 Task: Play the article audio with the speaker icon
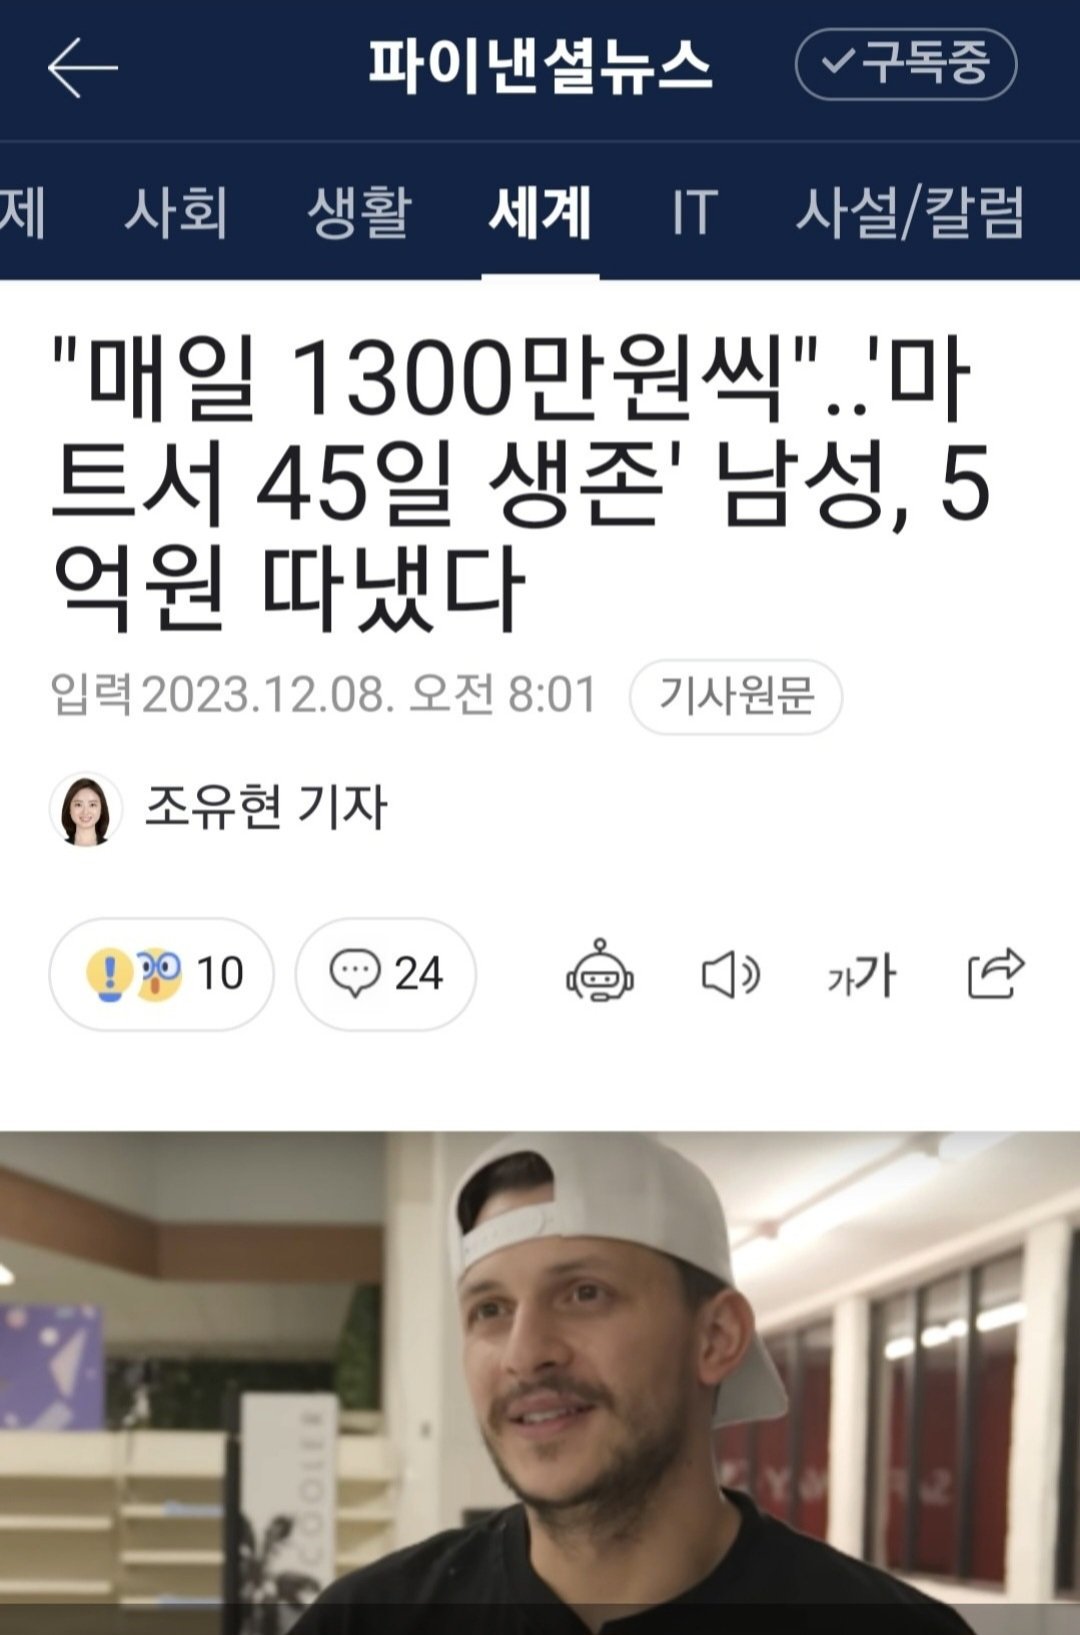click(730, 974)
